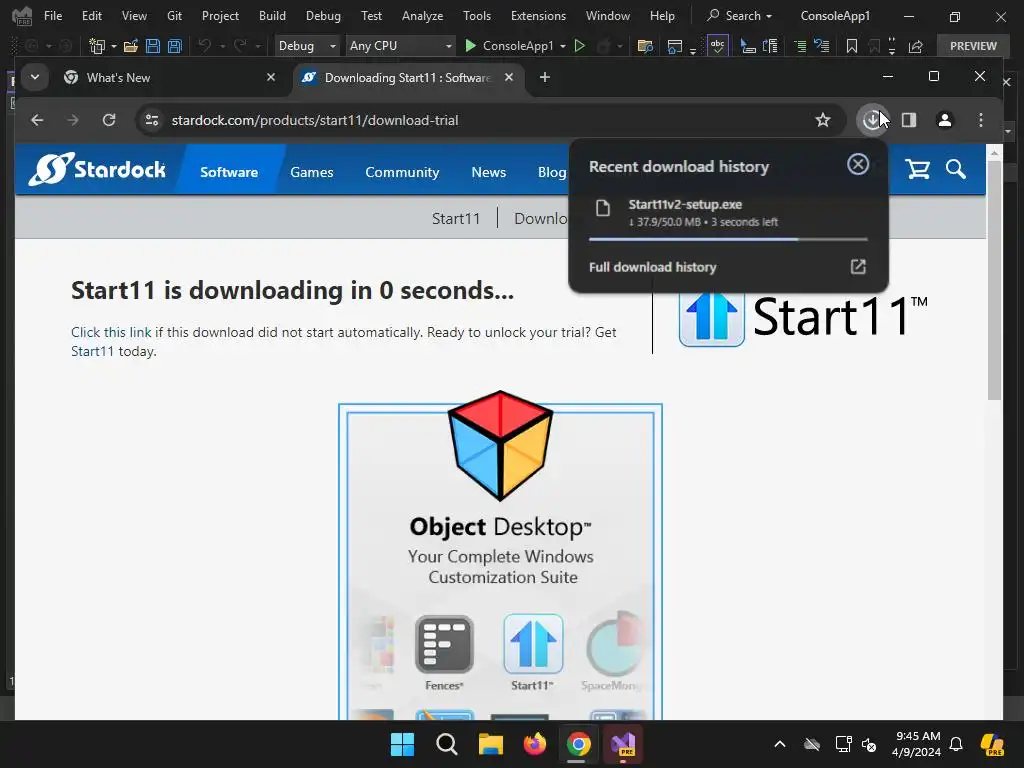Close the Recent download history popup
This screenshot has width=1024, height=768.
point(857,165)
